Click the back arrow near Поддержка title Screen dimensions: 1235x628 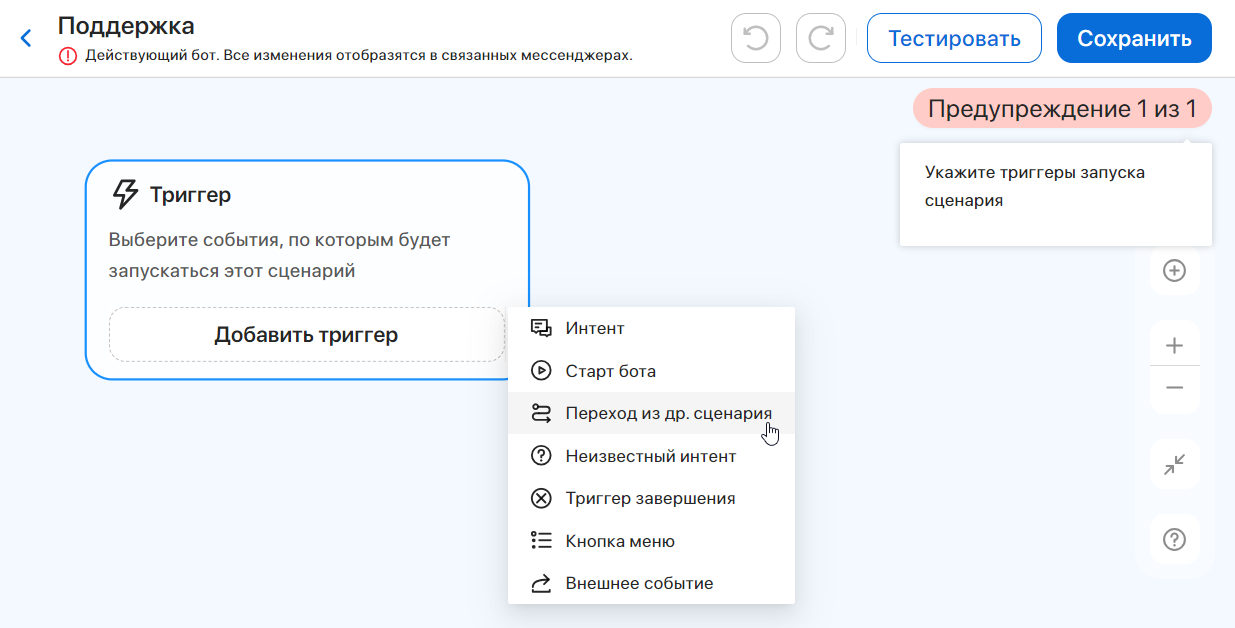[25, 37]
